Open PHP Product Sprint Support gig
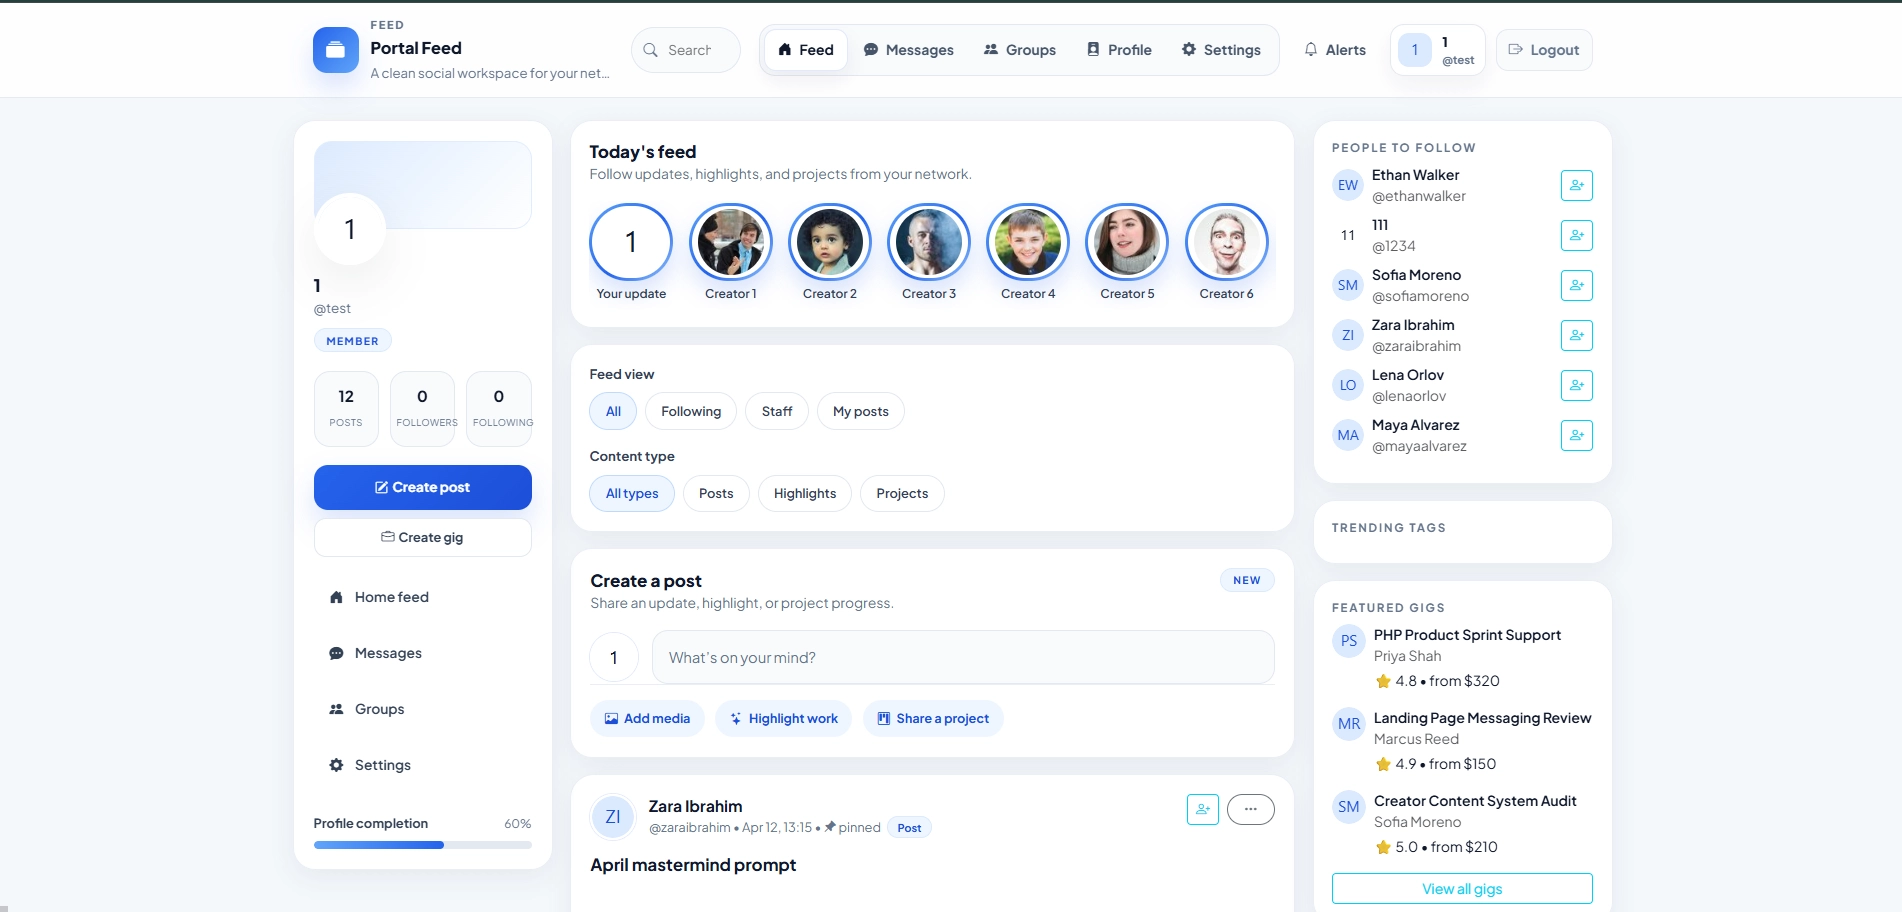This screenshot has width=1902, height=912. click(1467, 635)
